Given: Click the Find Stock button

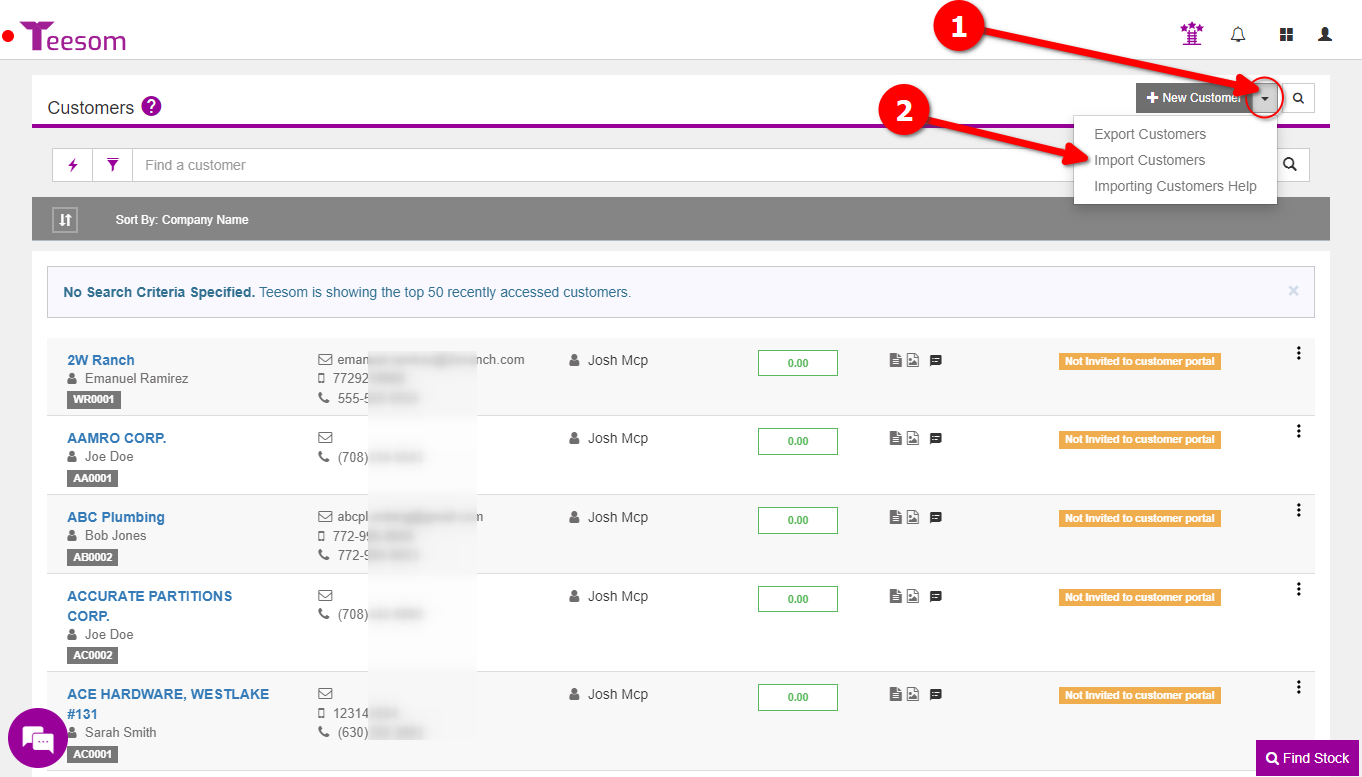Looking at the screenshot, I should pos(1308,758).
